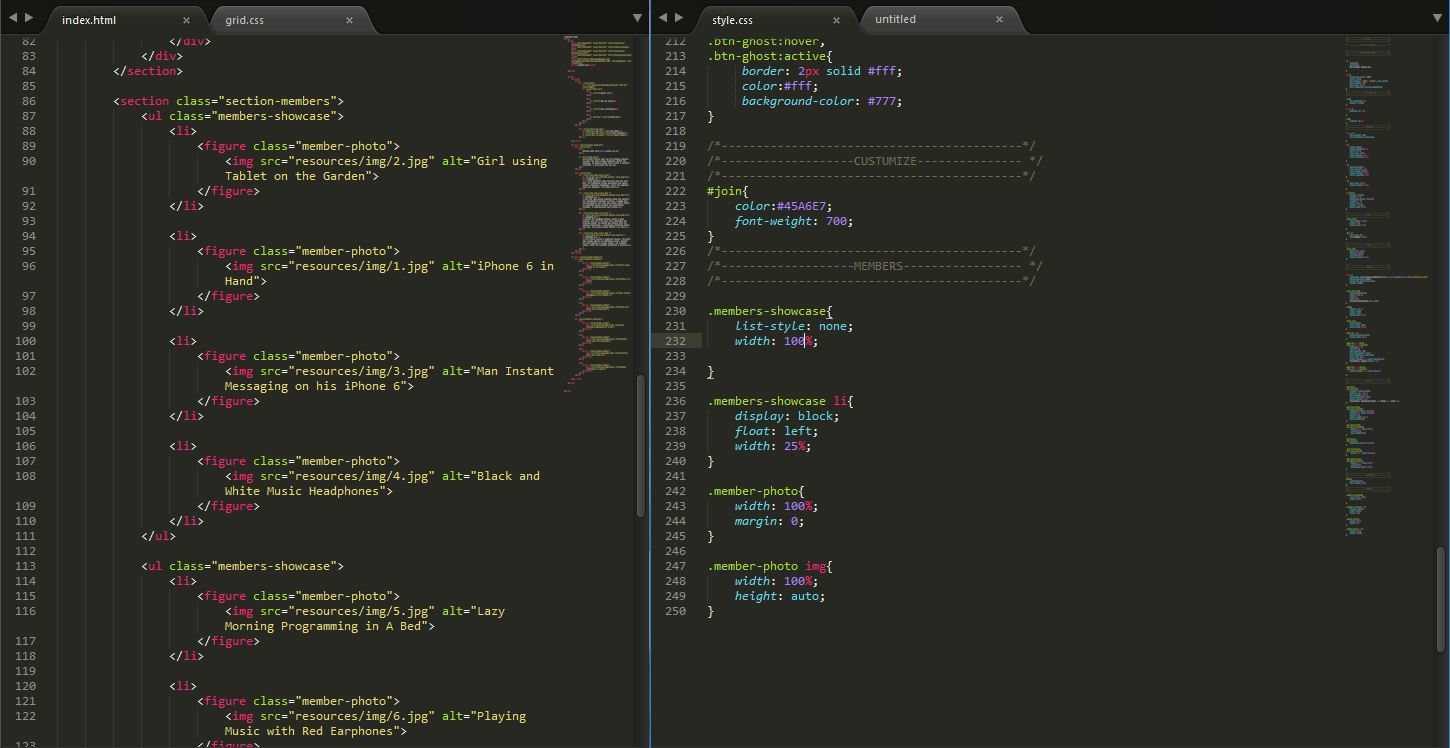Close the grid.css tab
Viewport: 1450px width, 748px height.
pyautogui.click(x=349, y=20)
